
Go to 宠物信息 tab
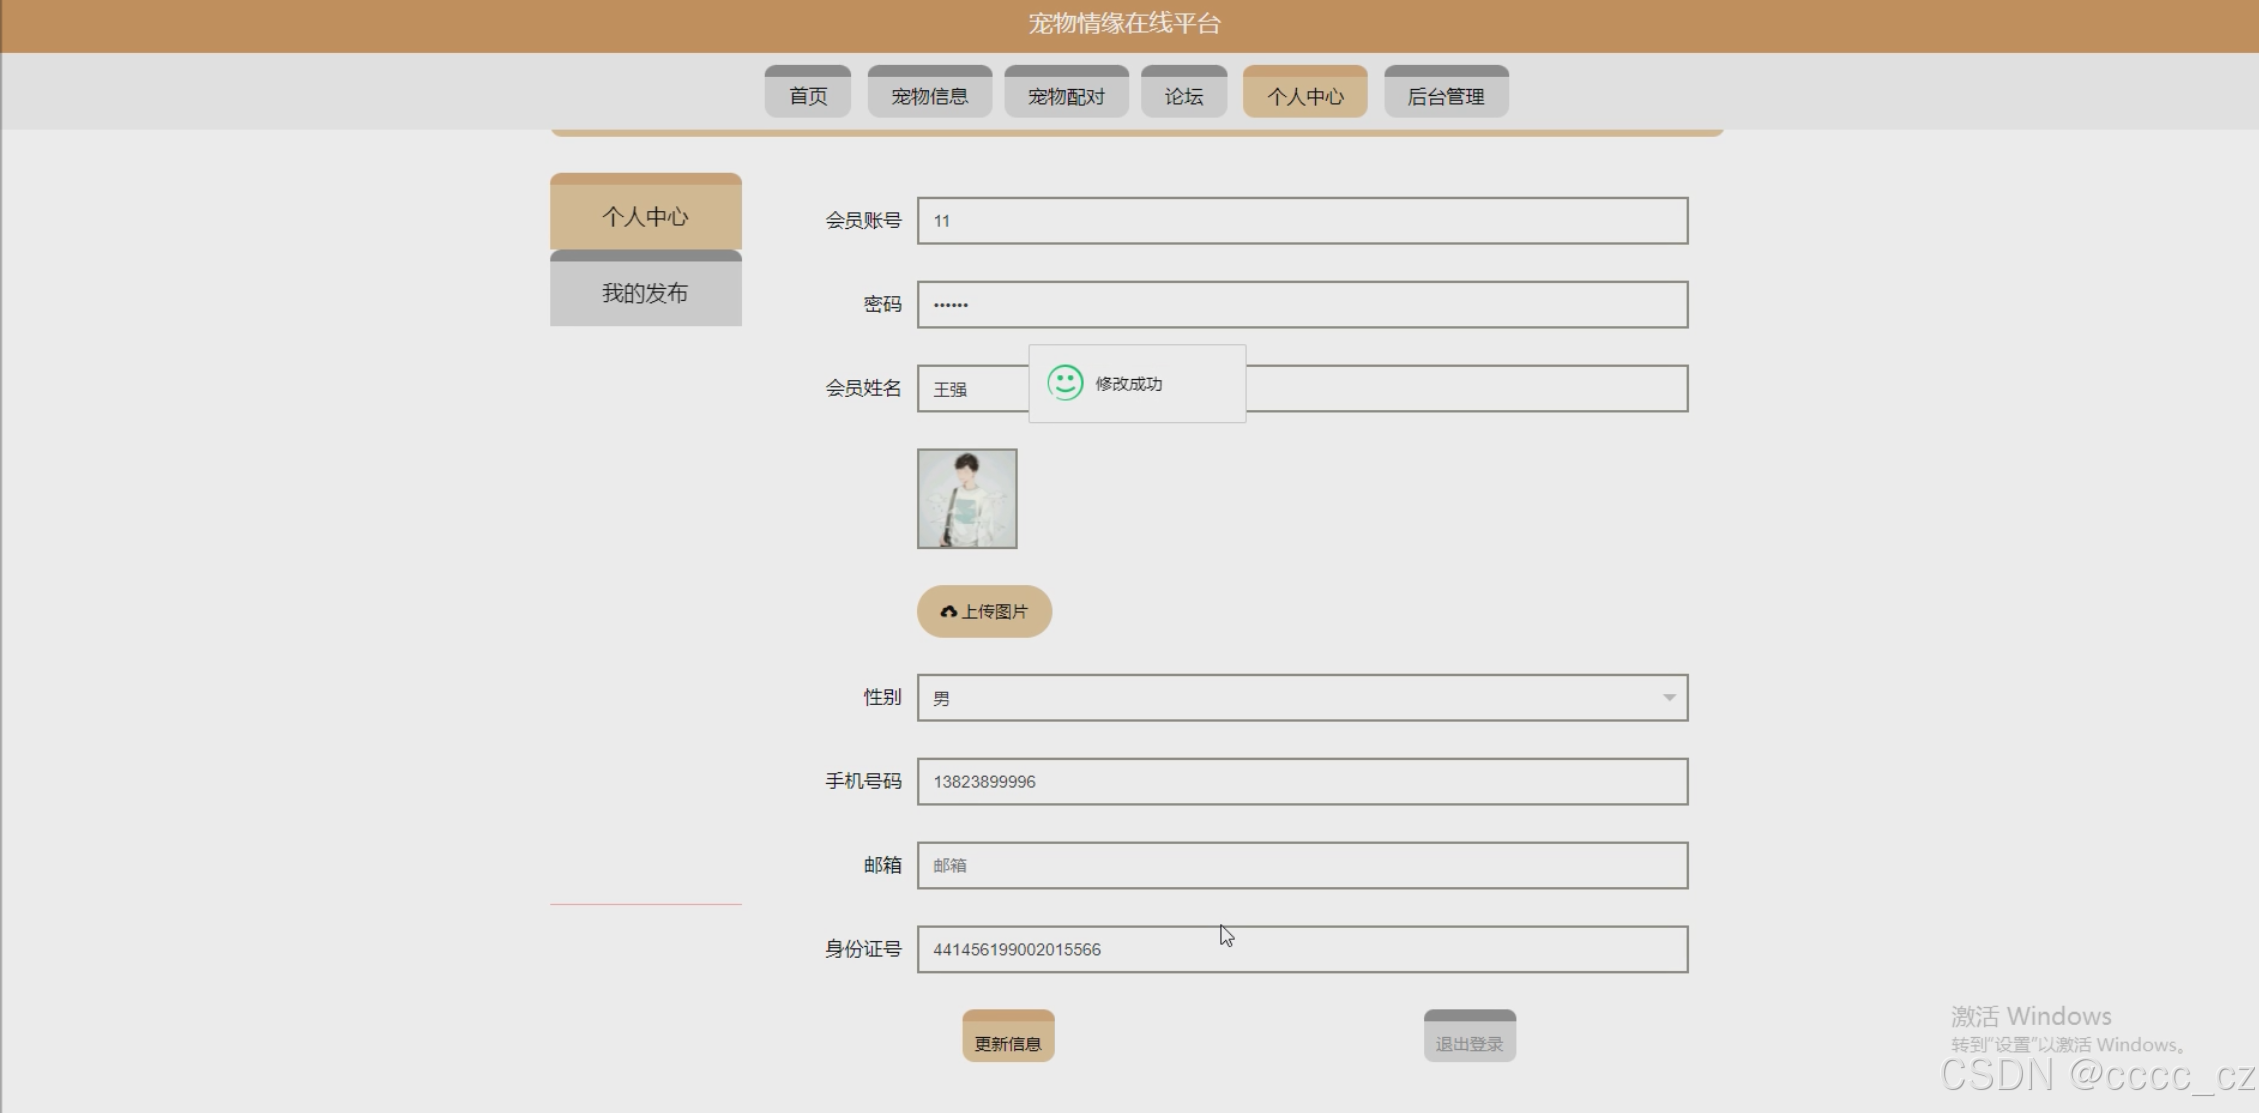(x=929, y=95)
